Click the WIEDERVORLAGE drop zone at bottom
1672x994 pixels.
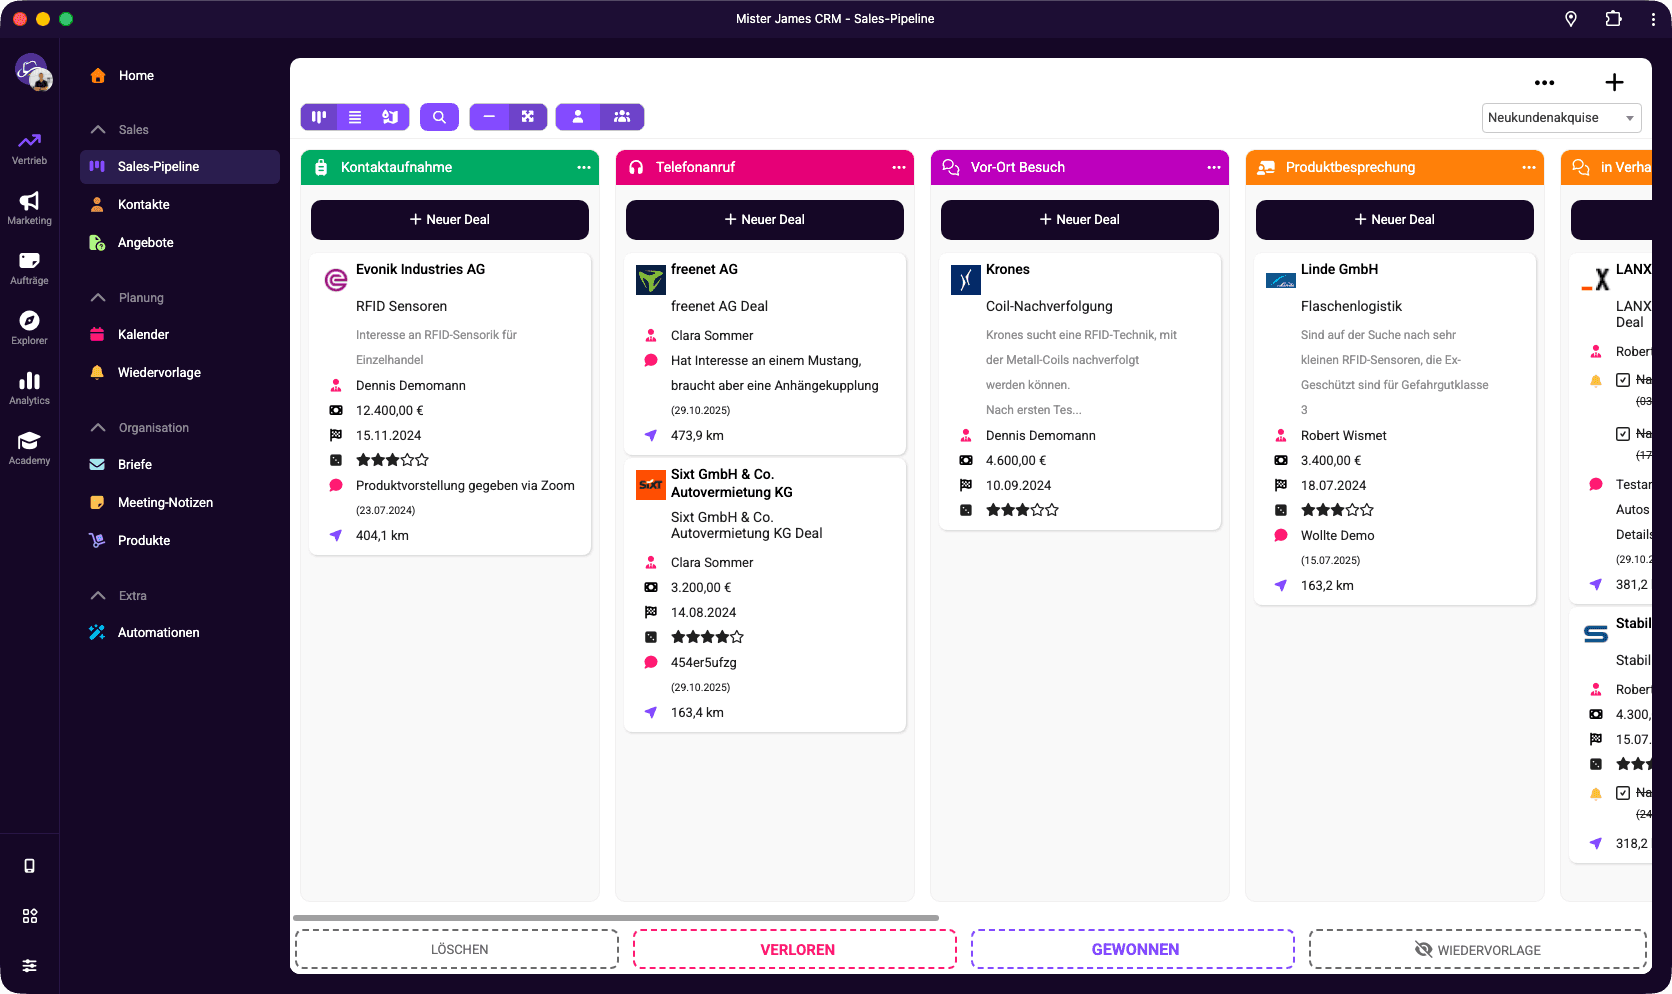(x=1478, y=950)
